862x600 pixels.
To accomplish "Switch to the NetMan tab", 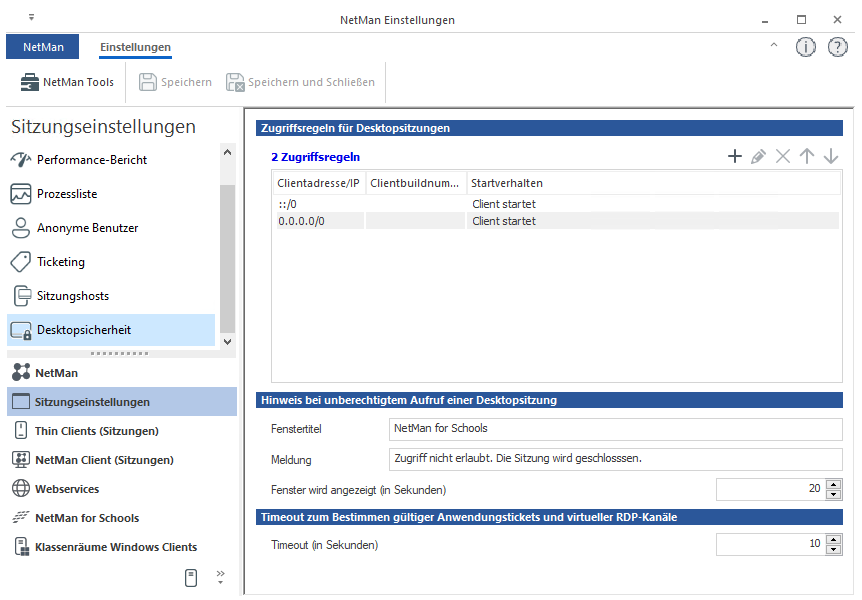I will [x=42, y=46].
